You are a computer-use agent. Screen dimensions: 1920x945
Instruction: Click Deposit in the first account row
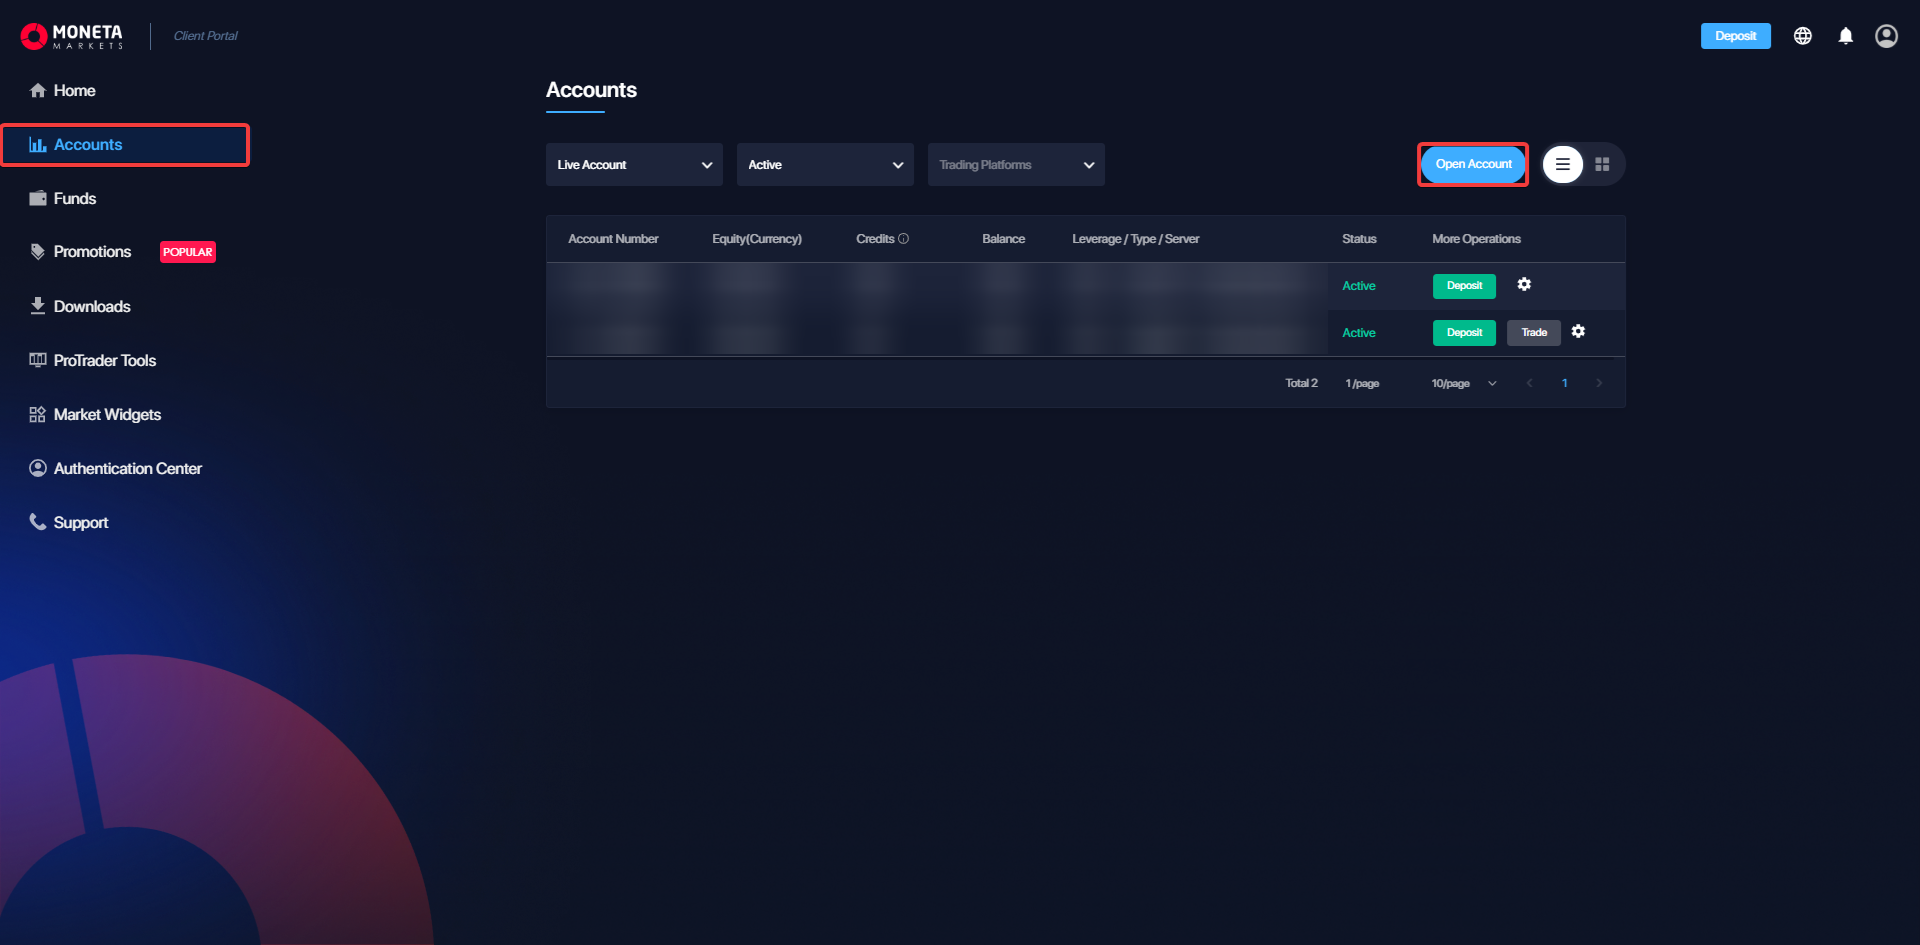1465,286
